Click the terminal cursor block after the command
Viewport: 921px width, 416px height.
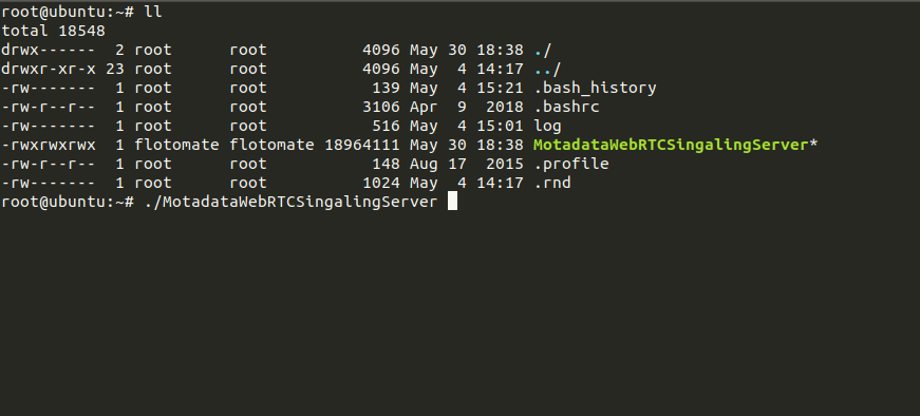click(452, 202)
